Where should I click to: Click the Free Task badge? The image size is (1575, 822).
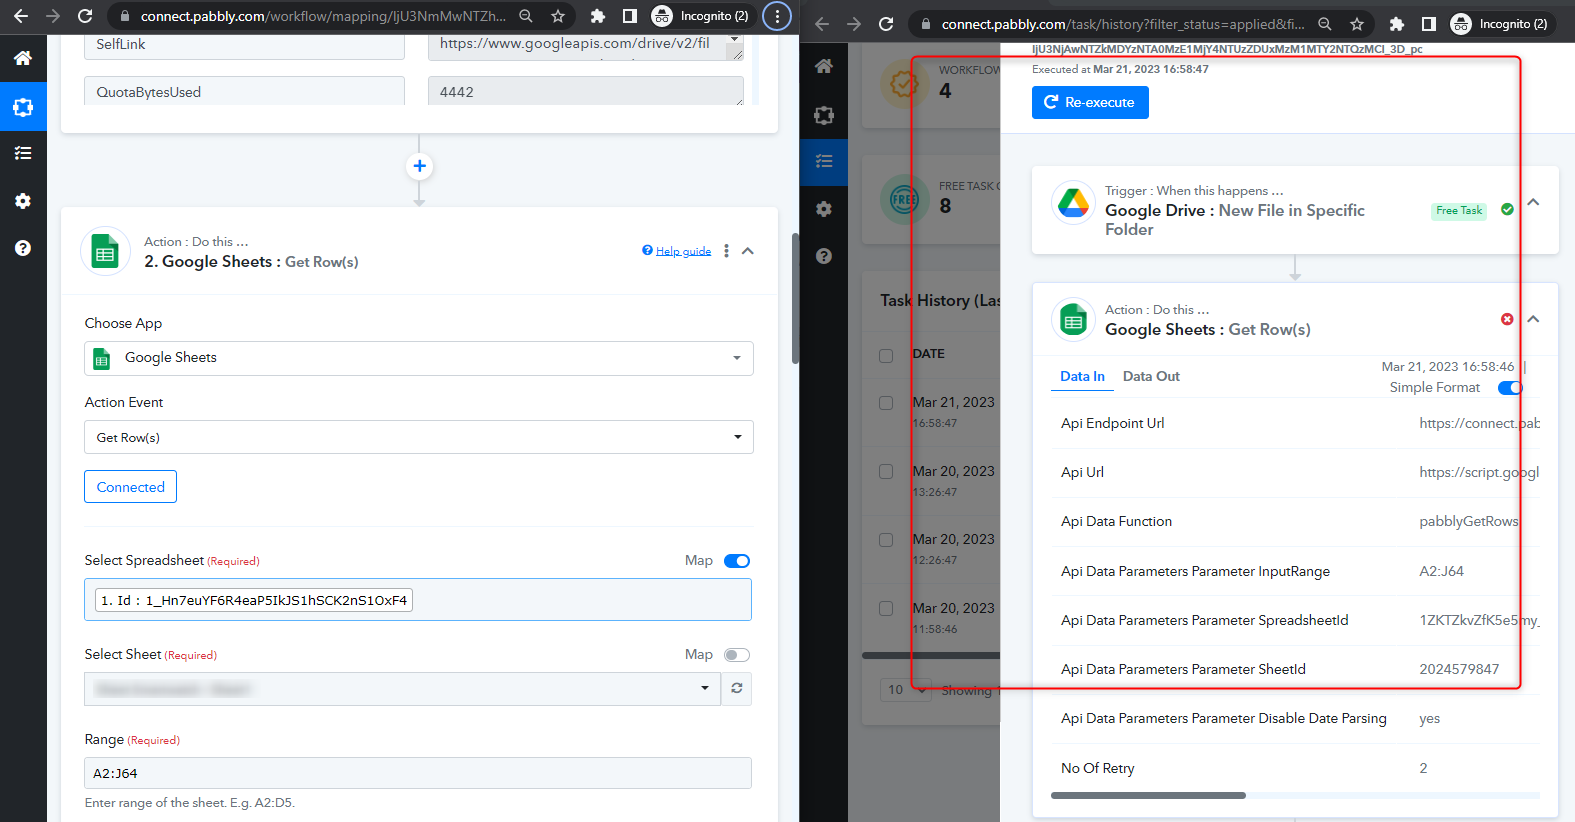pyautogui.click(x=1459, y=211)
